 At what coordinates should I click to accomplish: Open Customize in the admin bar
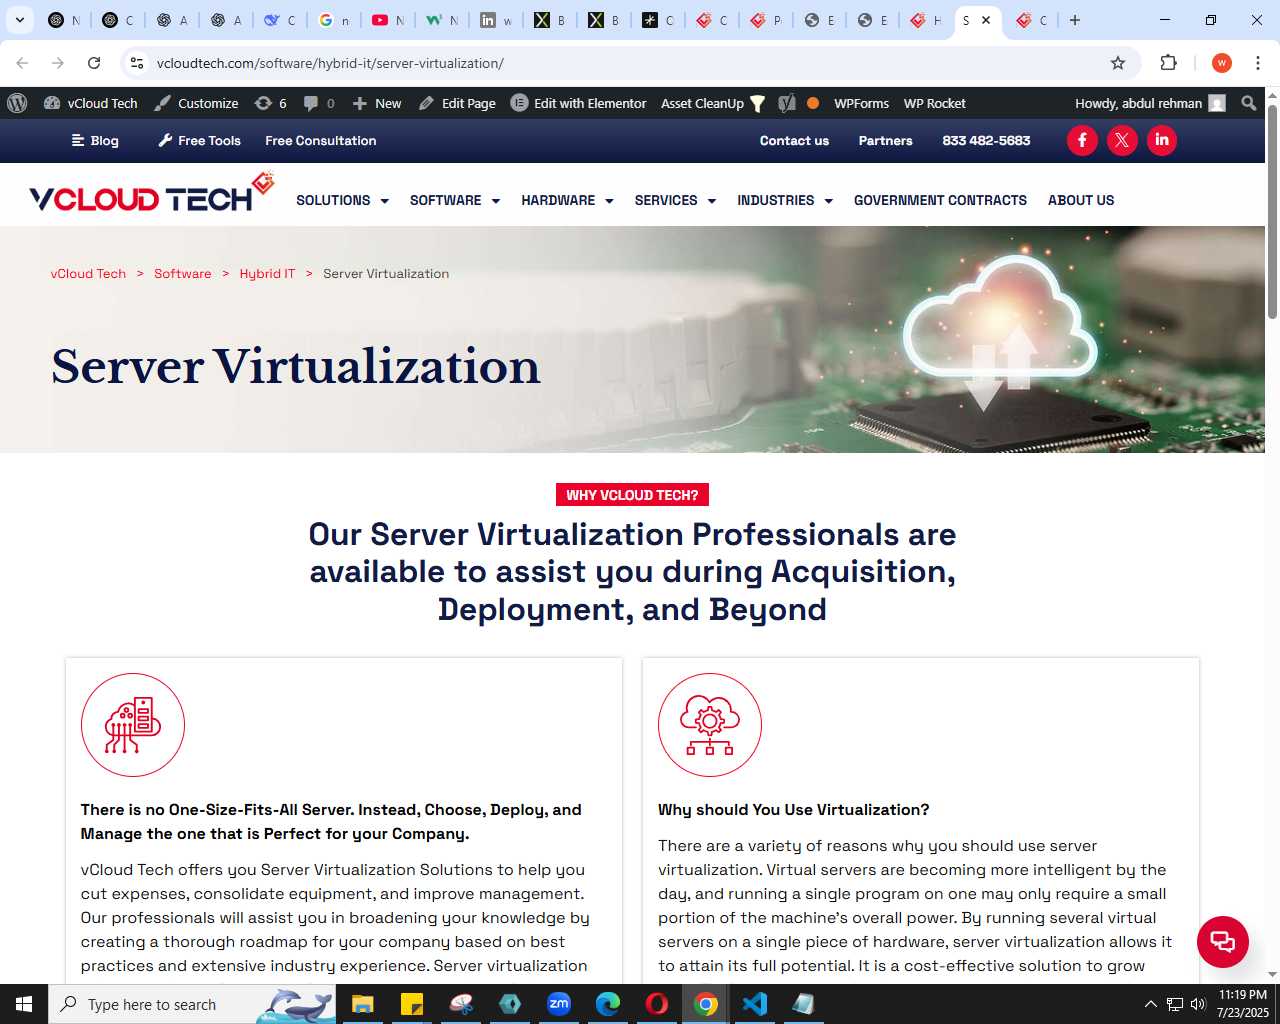[x=196, y=103]
